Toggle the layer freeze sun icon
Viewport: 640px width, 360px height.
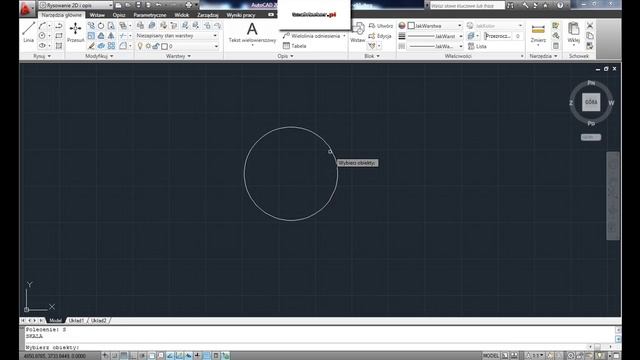coord(148,46)
